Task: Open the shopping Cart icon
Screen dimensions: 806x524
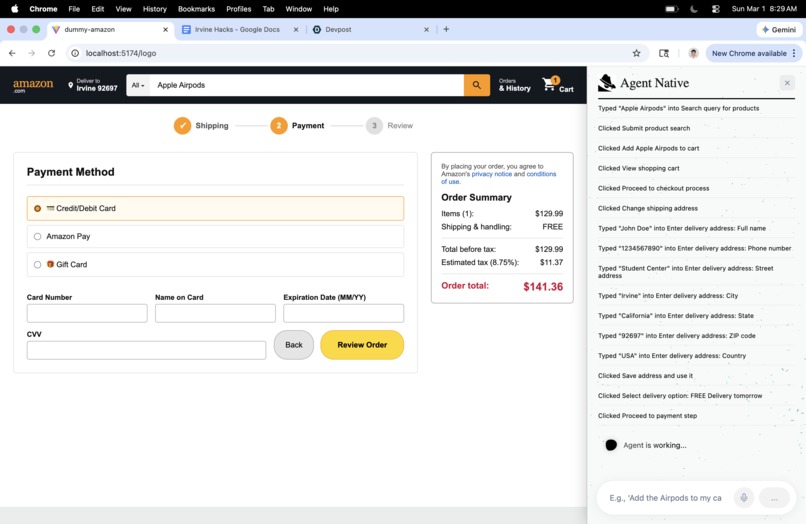Action: pos(558,85)
